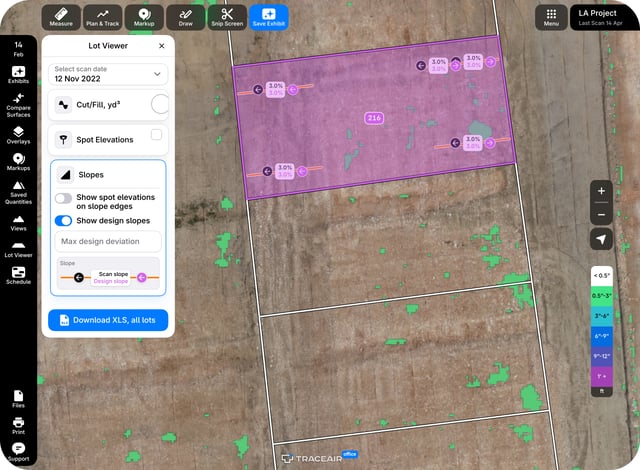The image size is (640, 470).
Task: Open Schedule in the sidebar
Action: [x=18, y=275]
